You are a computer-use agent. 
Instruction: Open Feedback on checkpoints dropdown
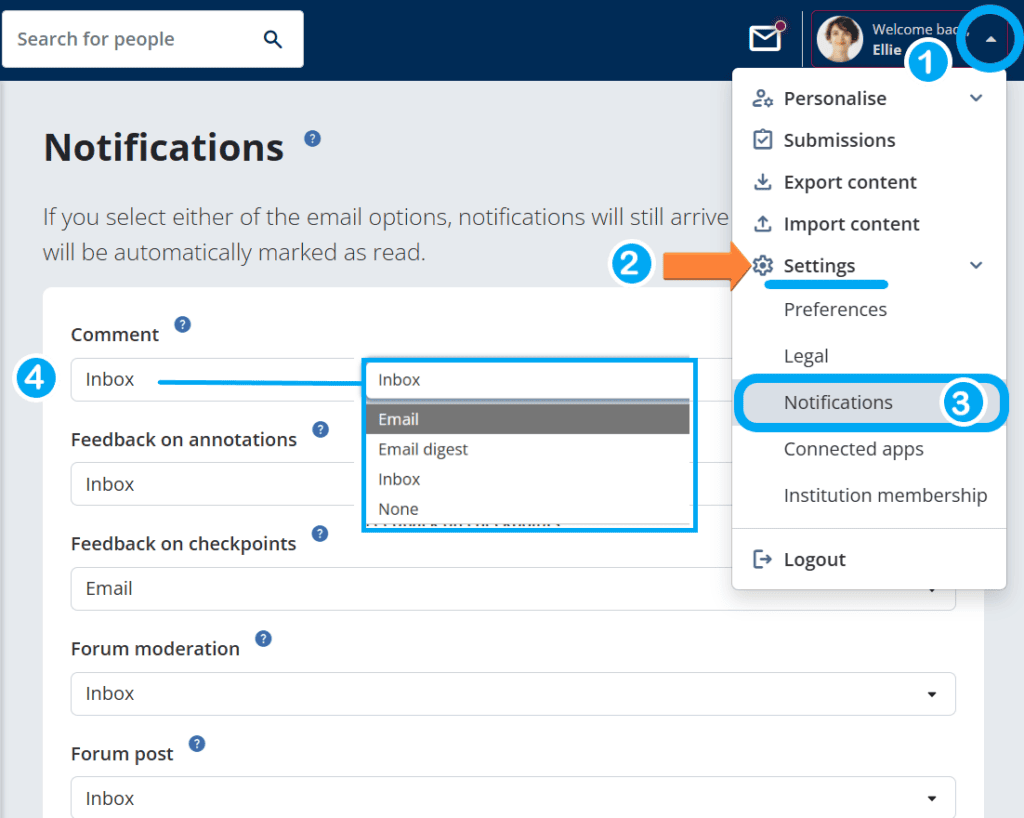click(513, 589)
